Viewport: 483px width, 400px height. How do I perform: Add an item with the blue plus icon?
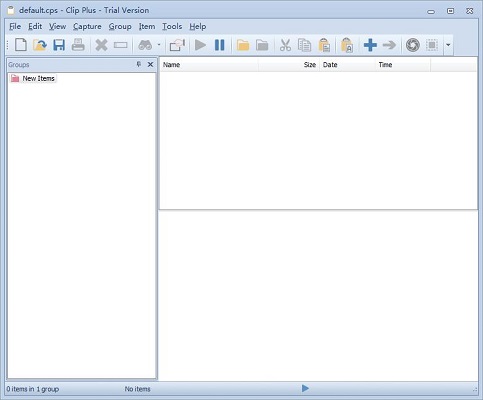click(x=370, y=45)
